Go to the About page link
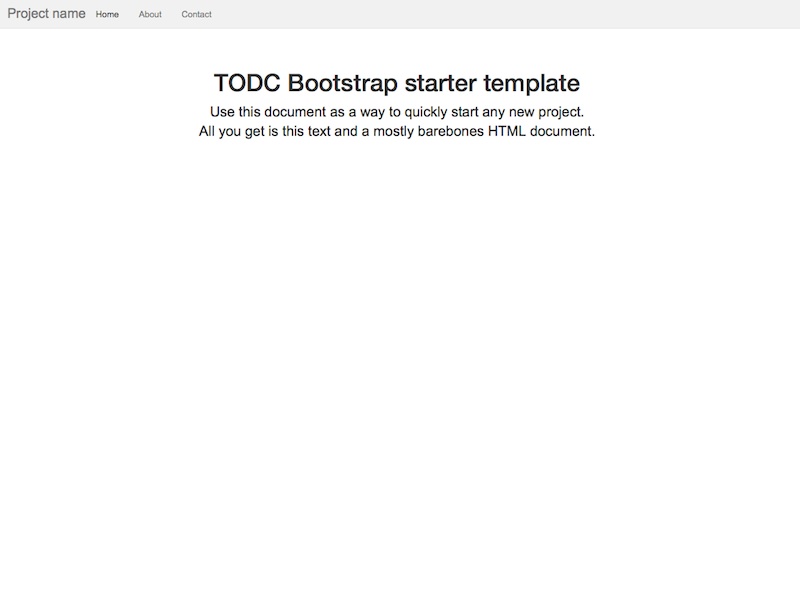This screenshot has height=600, width=800. (x=150, y=15)
